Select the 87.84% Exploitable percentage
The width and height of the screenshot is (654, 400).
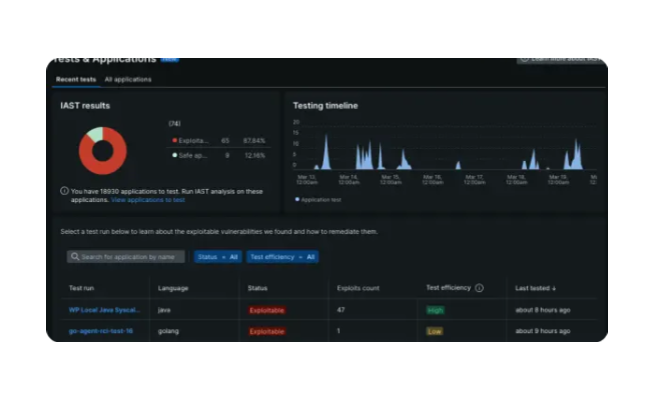[254, 141]
